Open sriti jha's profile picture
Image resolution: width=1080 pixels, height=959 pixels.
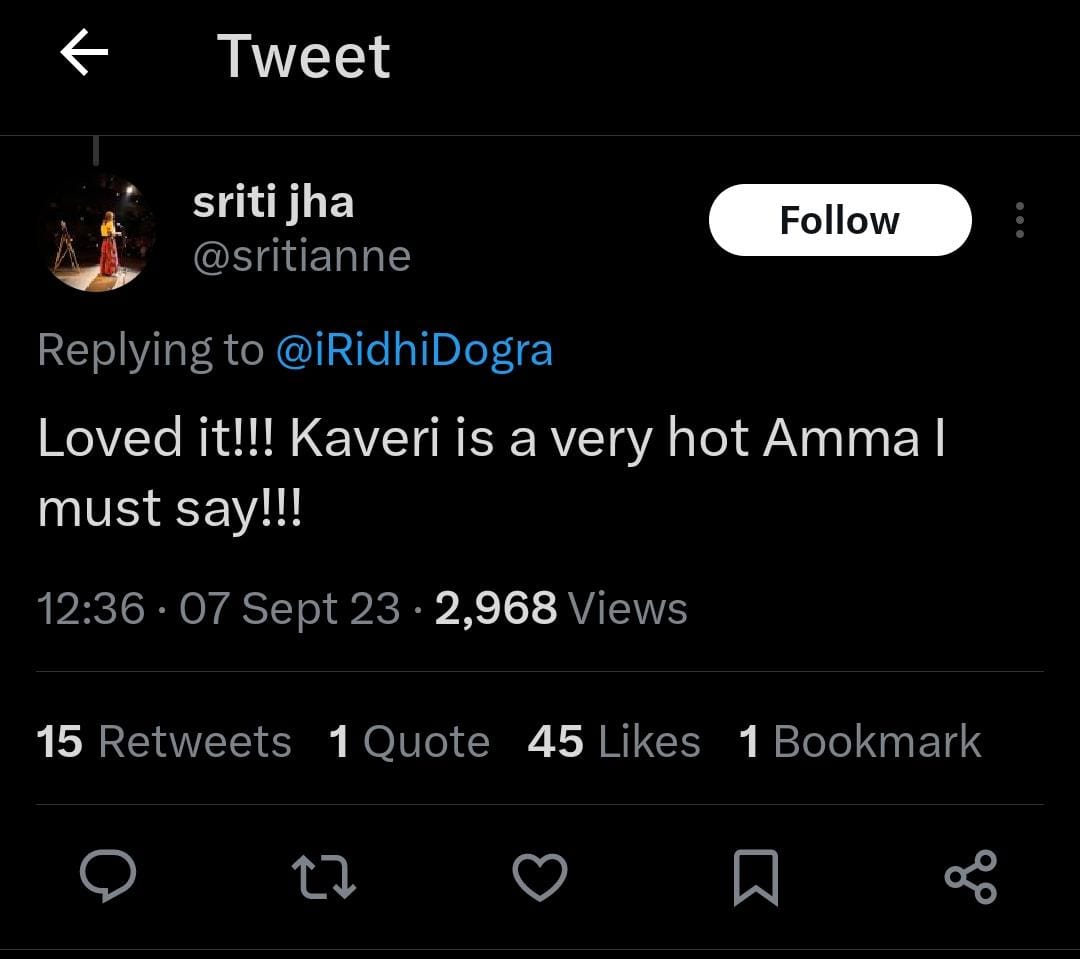pos(97,232)
